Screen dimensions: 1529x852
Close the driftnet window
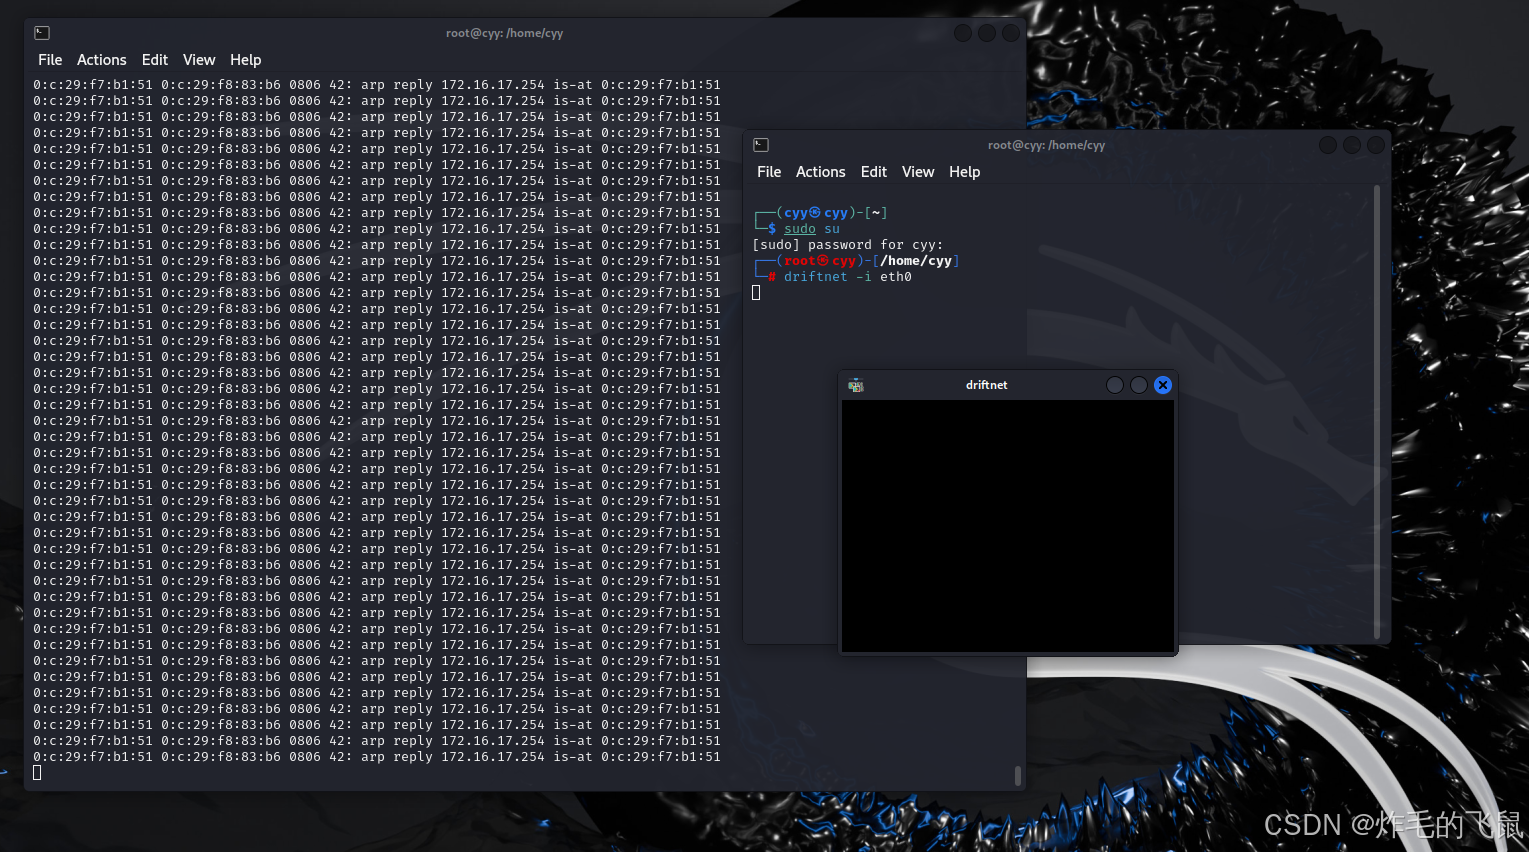[x=1162, y=385]
